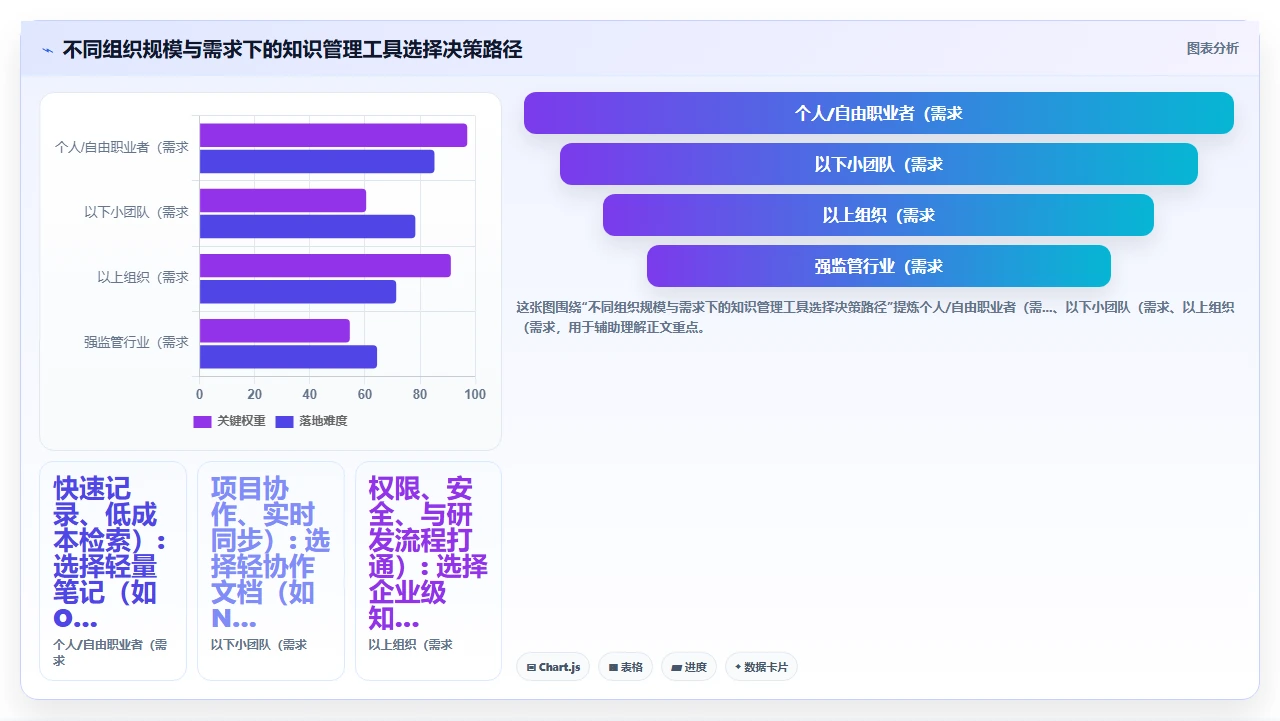The height and width of the screenshot is (721, 1280).
Task: Toggle the 关键权重 legend entry
Action: (230, 421)
